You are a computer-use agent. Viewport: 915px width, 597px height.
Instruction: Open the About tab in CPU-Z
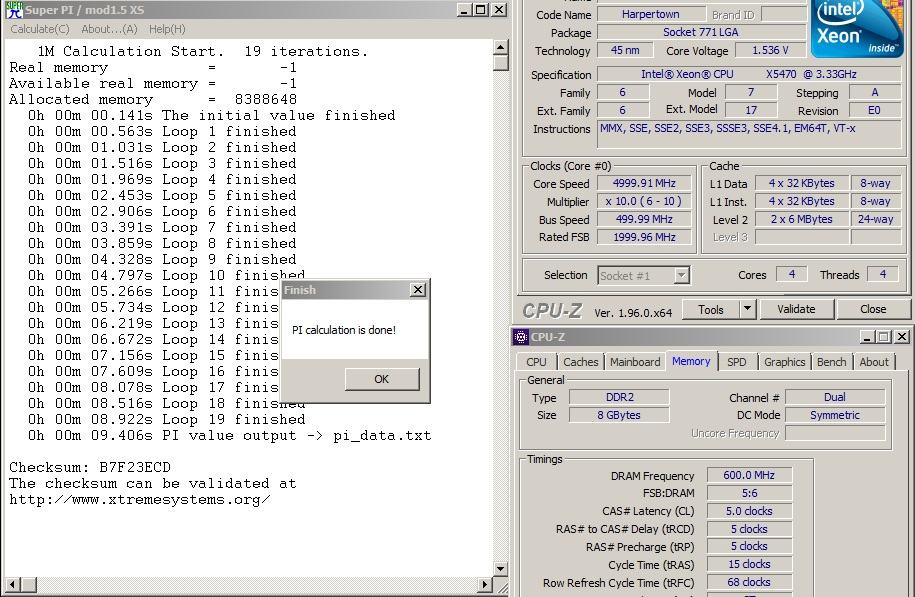pos(874,362)
